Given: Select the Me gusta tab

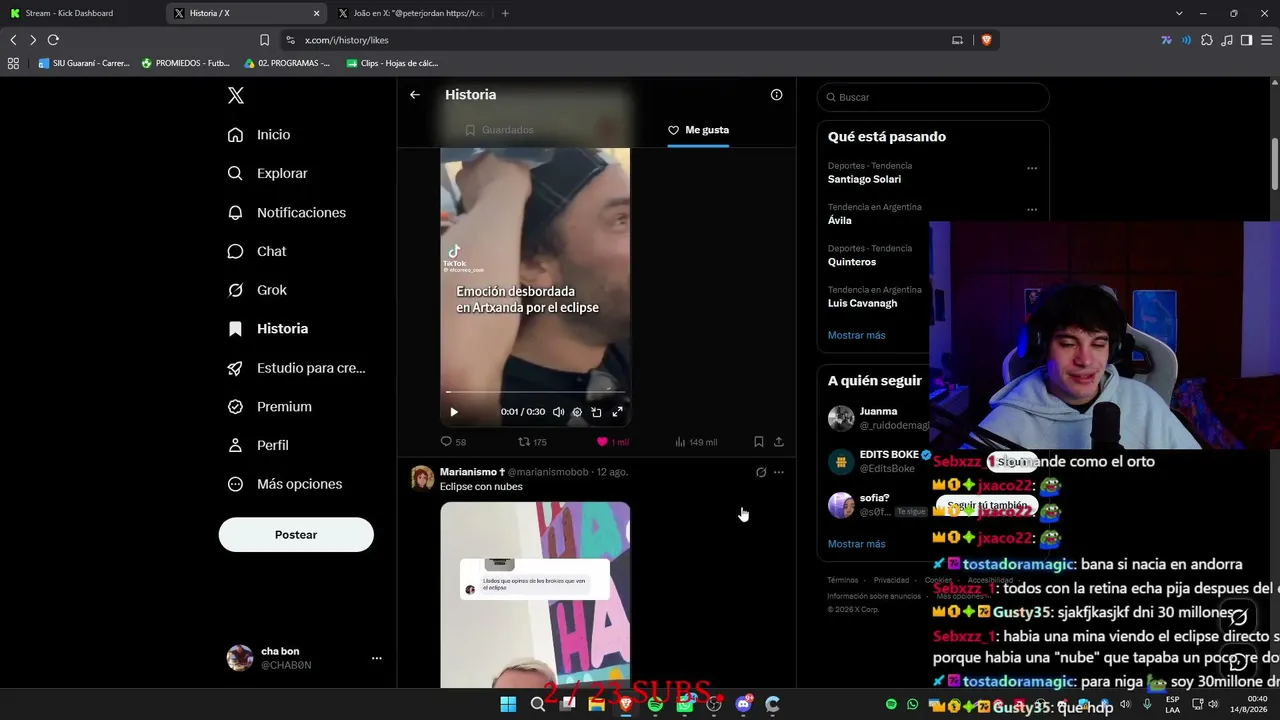Looking at the screenshot, I should pos(698,130).
